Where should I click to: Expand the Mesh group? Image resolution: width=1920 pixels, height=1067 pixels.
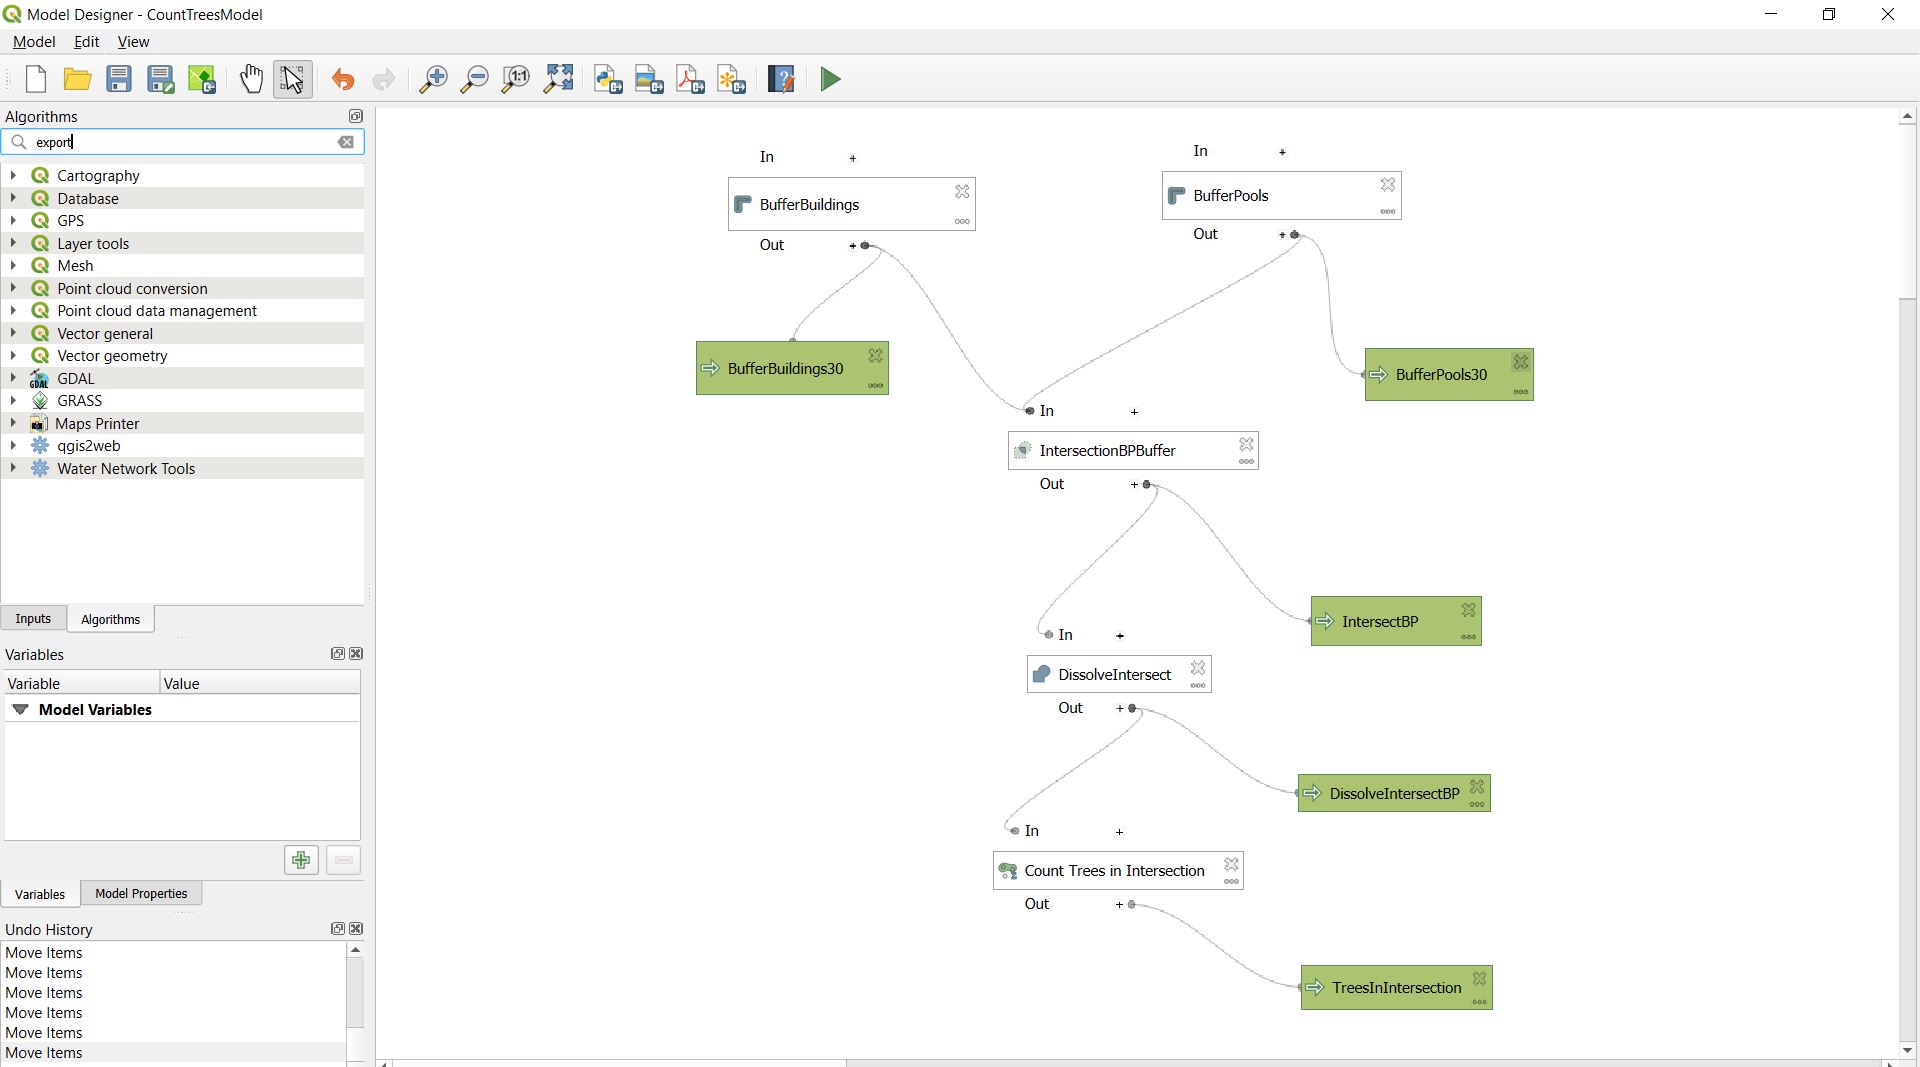point(13,265)
